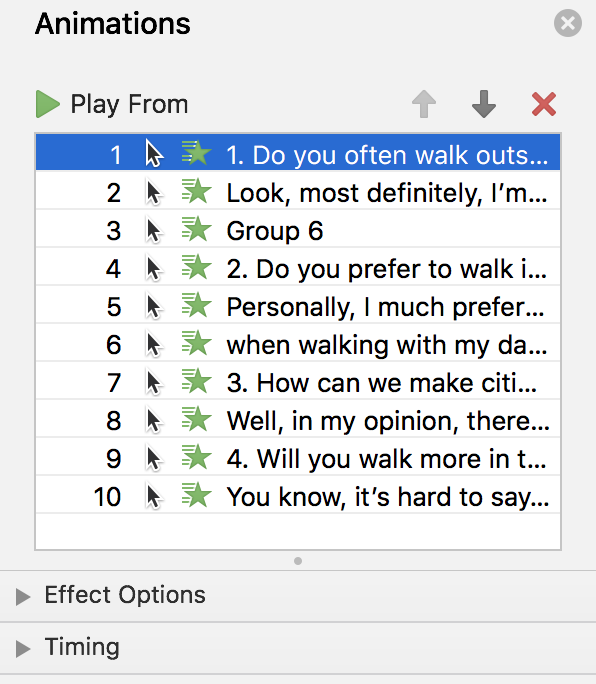Select animation 'You know, it's hard to say...'
596x684 pixels.
tap(298, 495)
